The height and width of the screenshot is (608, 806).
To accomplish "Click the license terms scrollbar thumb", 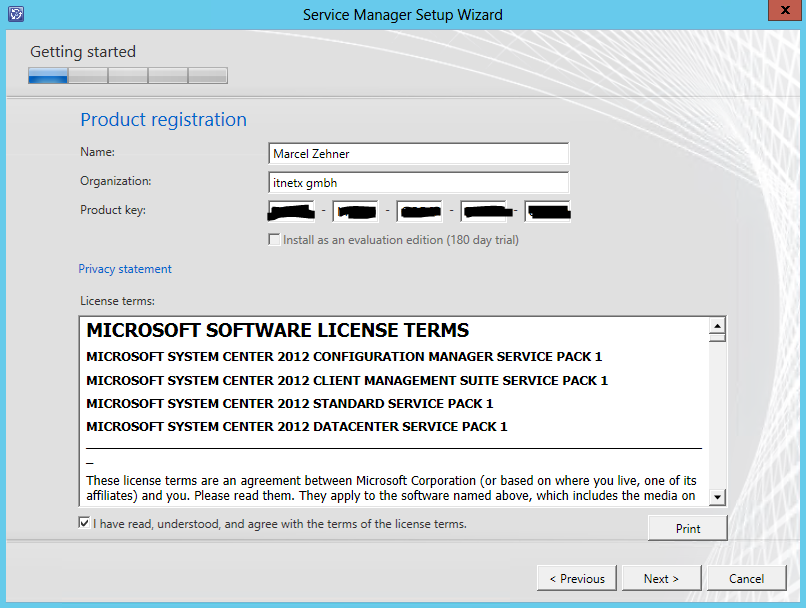I will [x=717, y=338].
